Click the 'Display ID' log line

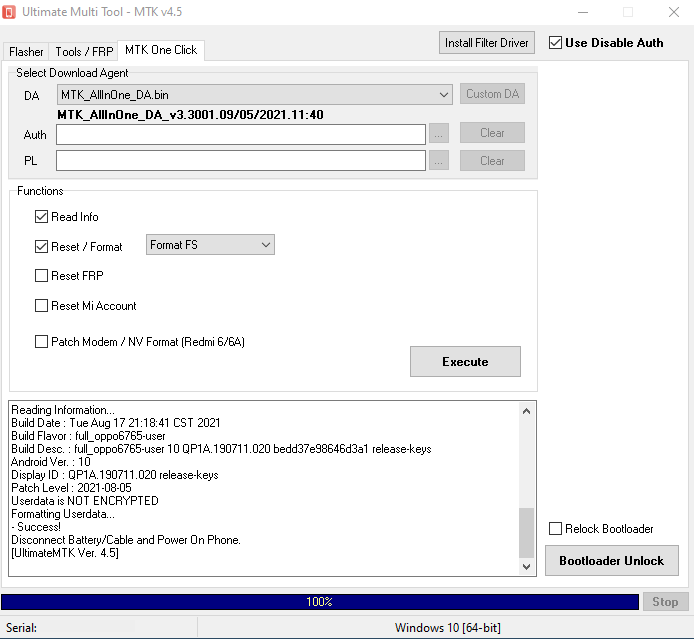pyautogui.click(x=115, y=475)
